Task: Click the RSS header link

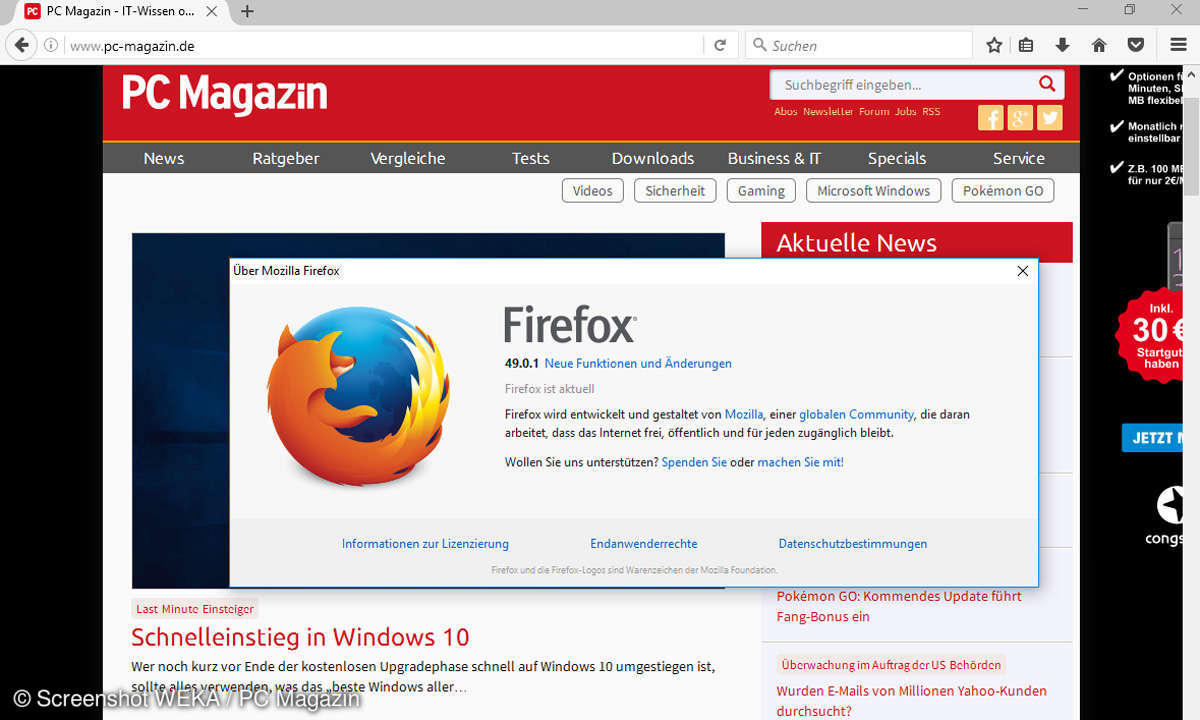Action: tap(931, 112)
